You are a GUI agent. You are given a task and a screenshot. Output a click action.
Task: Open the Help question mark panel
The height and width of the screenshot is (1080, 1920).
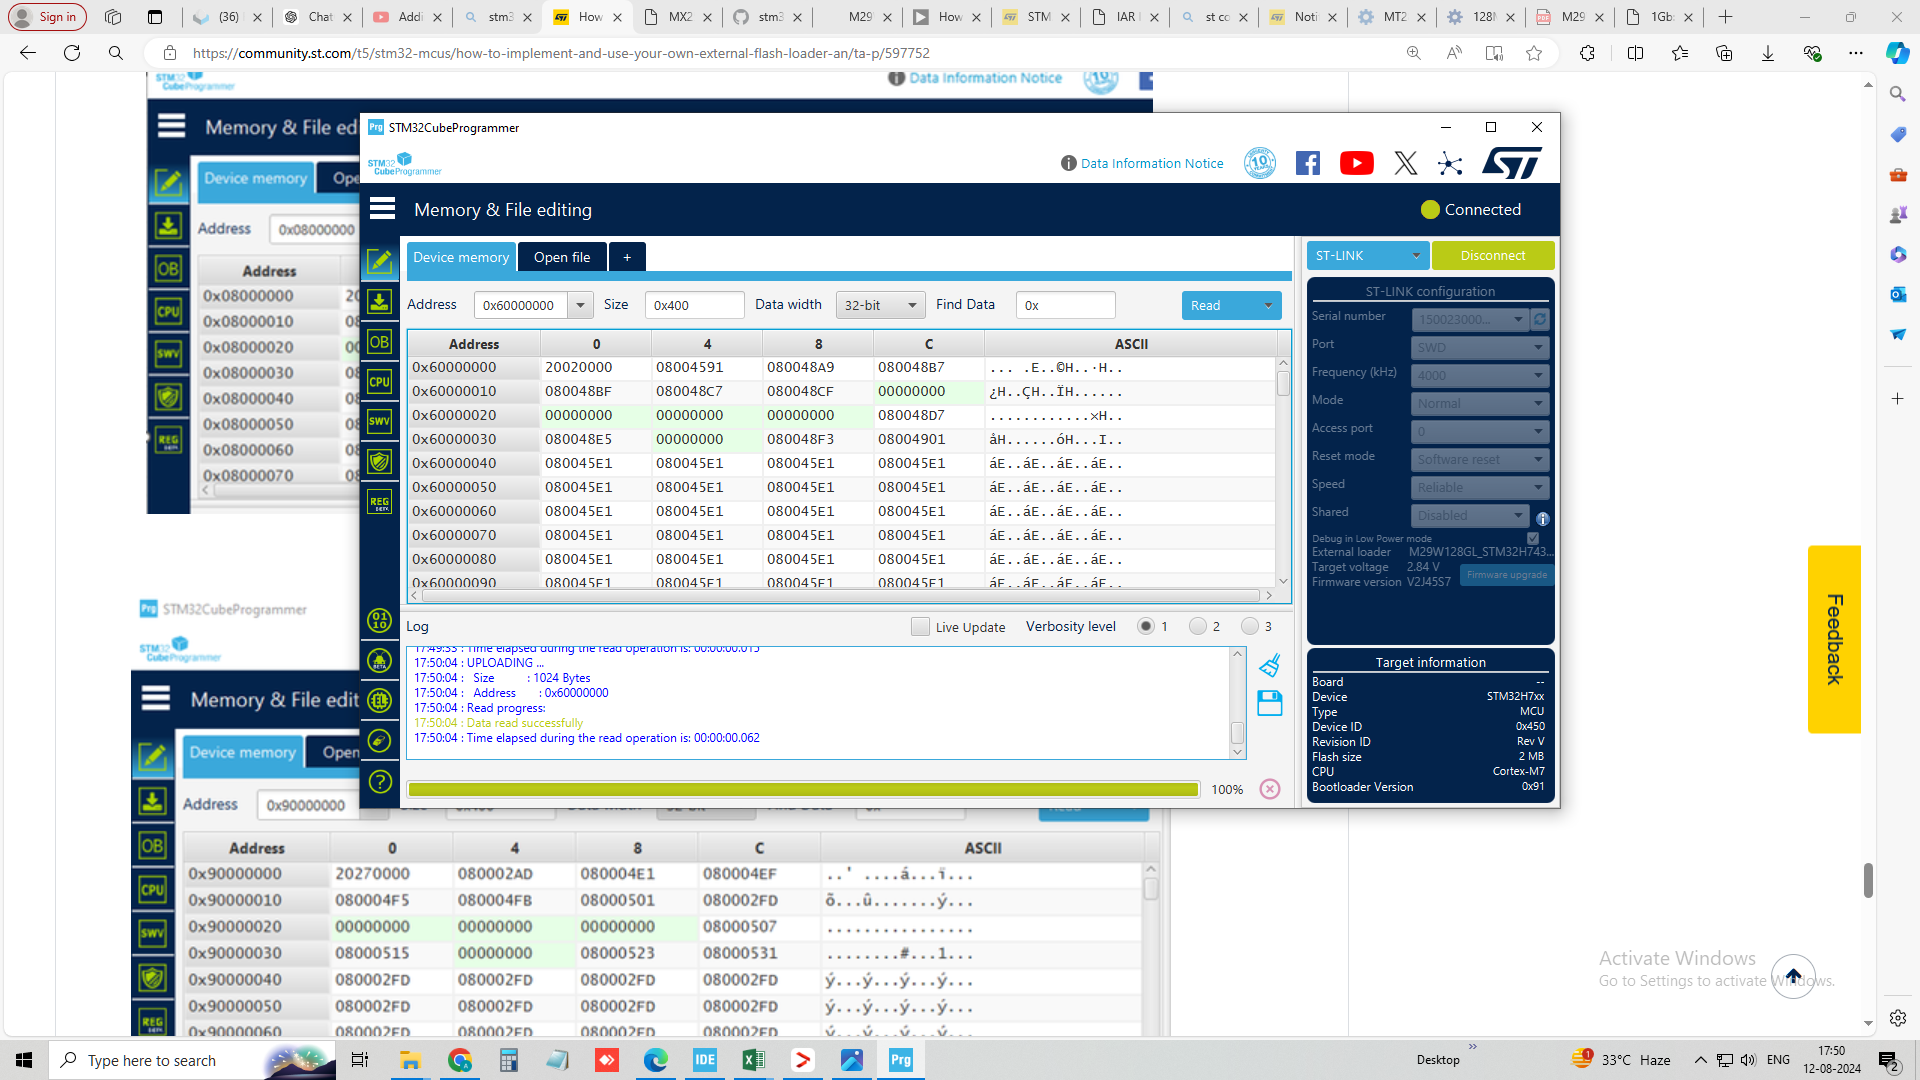pyautogui.click(x=380, y=782)
